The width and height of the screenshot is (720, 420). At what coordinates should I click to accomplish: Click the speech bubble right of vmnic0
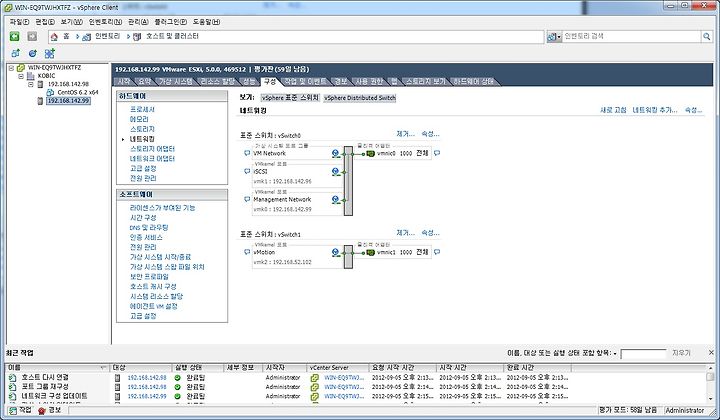click(437, 153)
